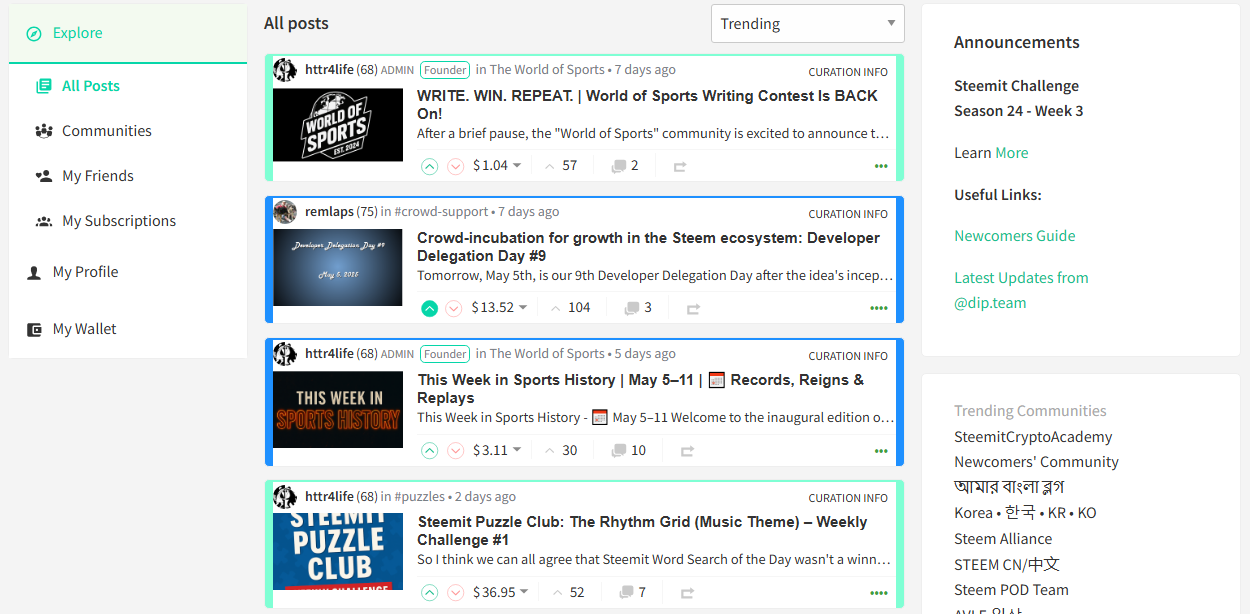Viewport: 1250px width, 614px height.
Task: Resteem the Steemit Puzzle Club post
Action: 687,594
